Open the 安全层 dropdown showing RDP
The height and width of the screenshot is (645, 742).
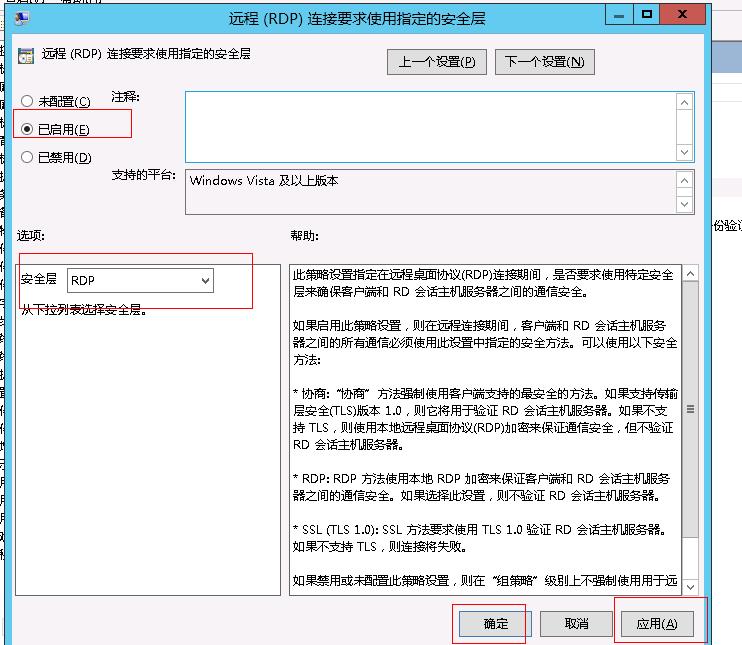(141, 281)
